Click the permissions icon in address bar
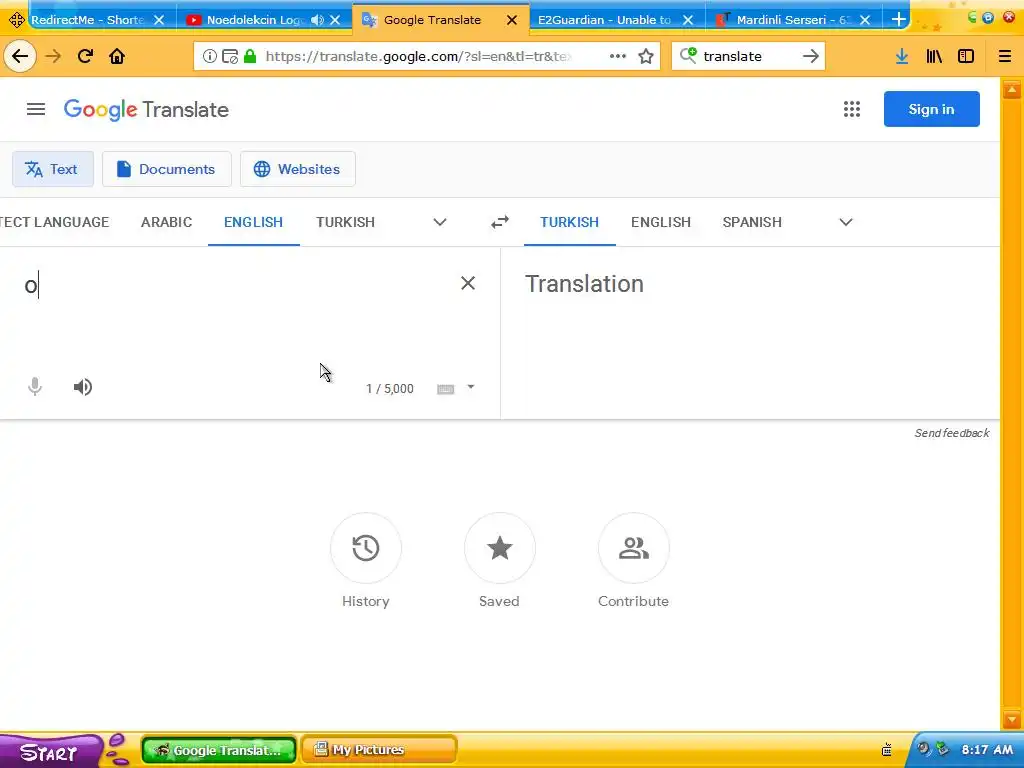Viewport: 1024px width, 768px height. [230, 56]
